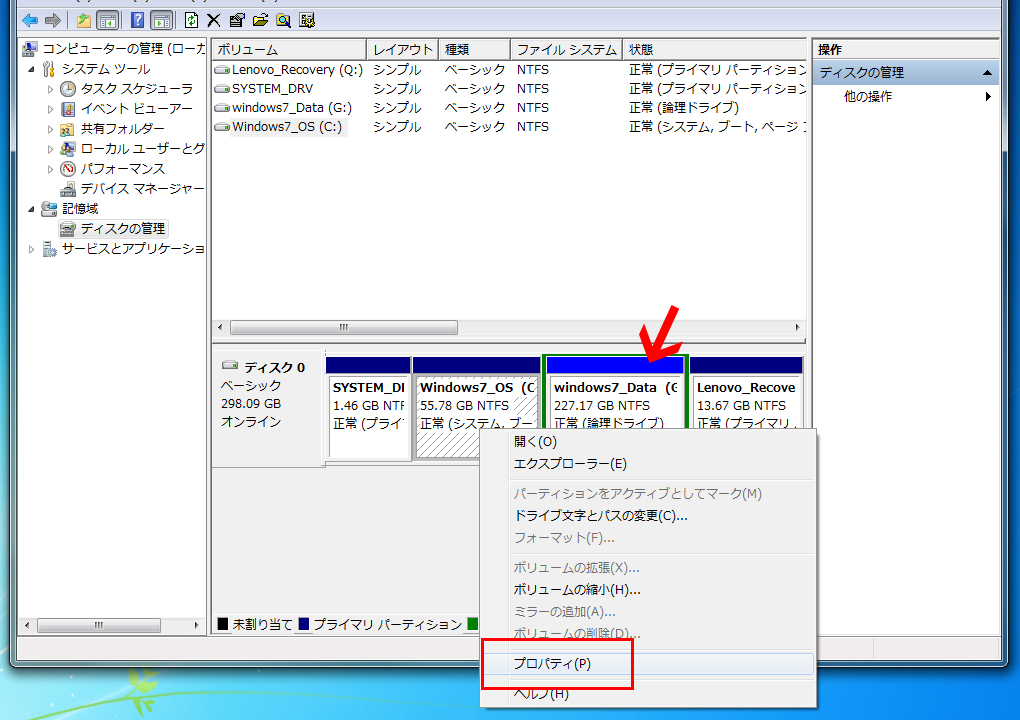Viewport: 1020px width, 720px height.
Task: Click the magnifying glass toolbar icon
Action: pos(284,20)
